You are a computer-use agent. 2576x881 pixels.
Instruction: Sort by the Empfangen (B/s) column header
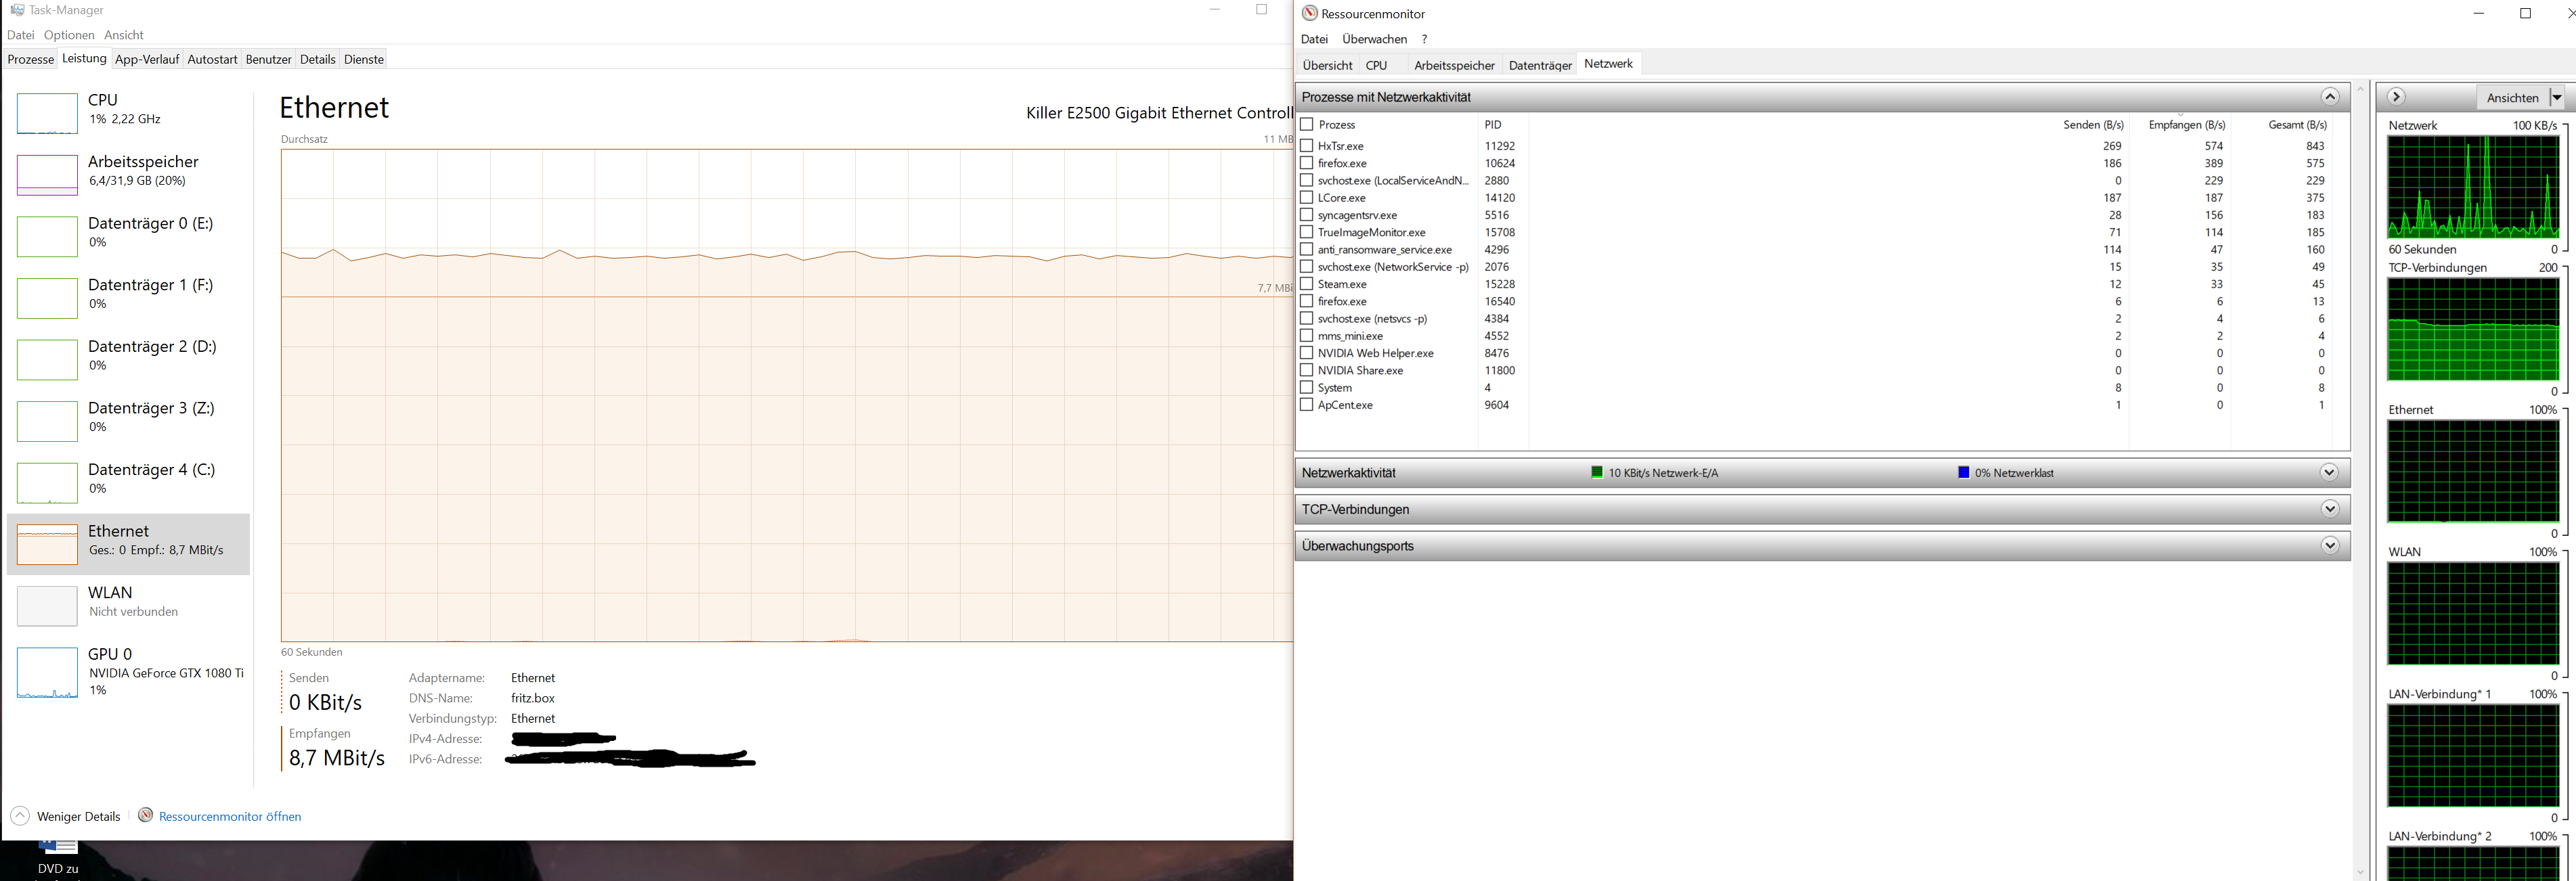tap(2187, 125)
